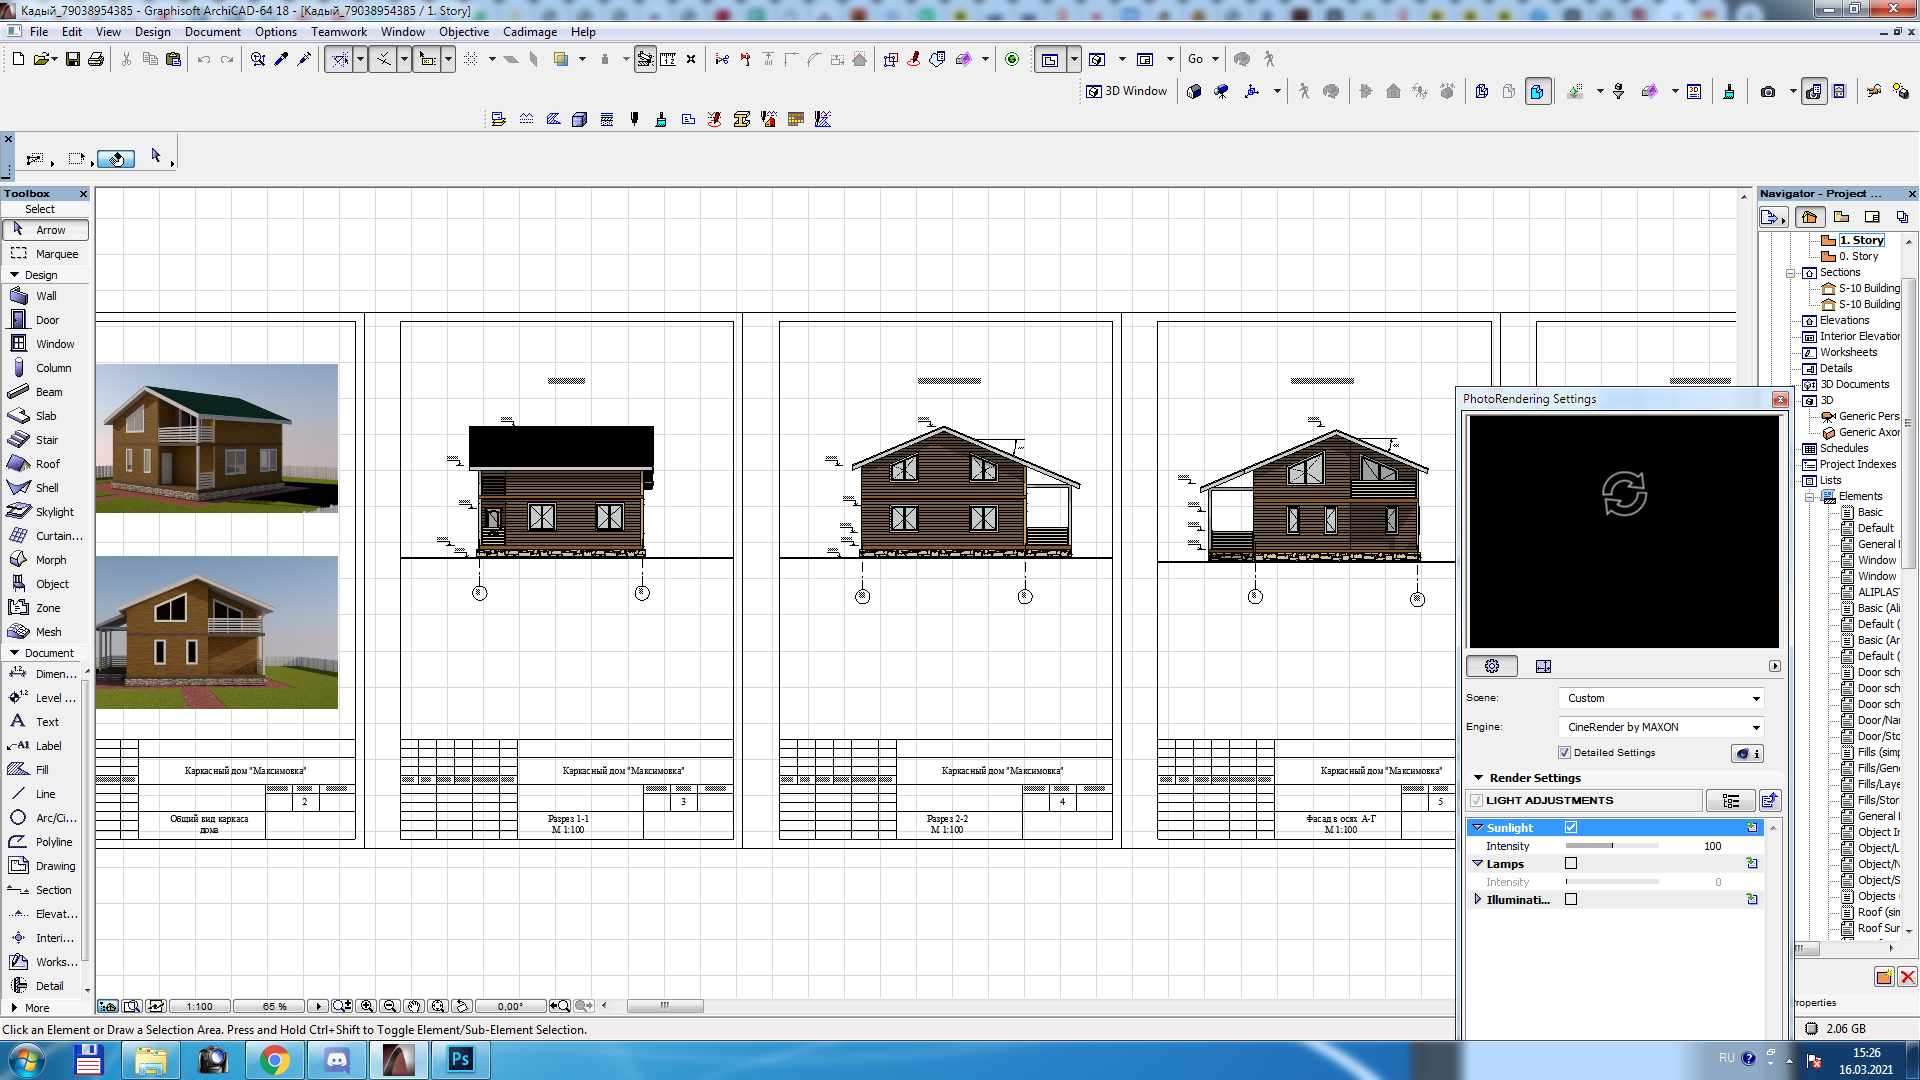
Task: Activate the Stair tool
Action: [45, 440]
